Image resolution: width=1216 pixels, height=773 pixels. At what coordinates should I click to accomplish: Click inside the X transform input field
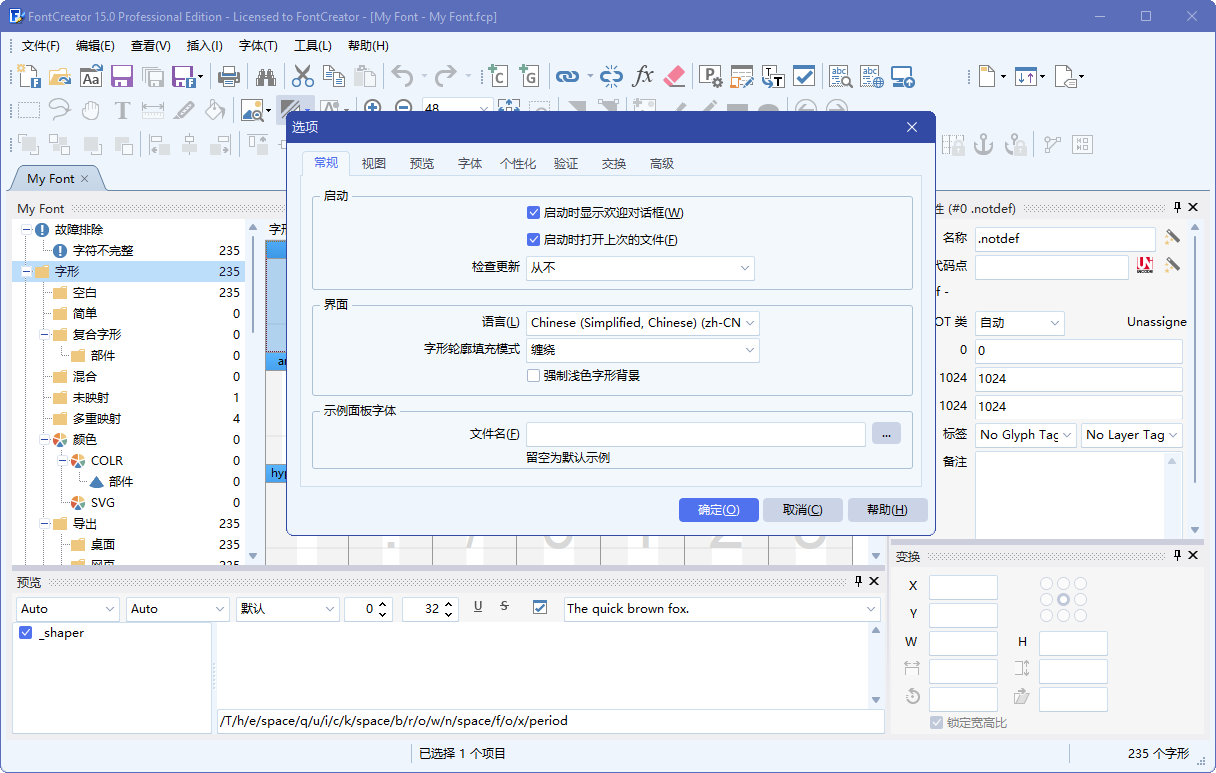[962, 586]
